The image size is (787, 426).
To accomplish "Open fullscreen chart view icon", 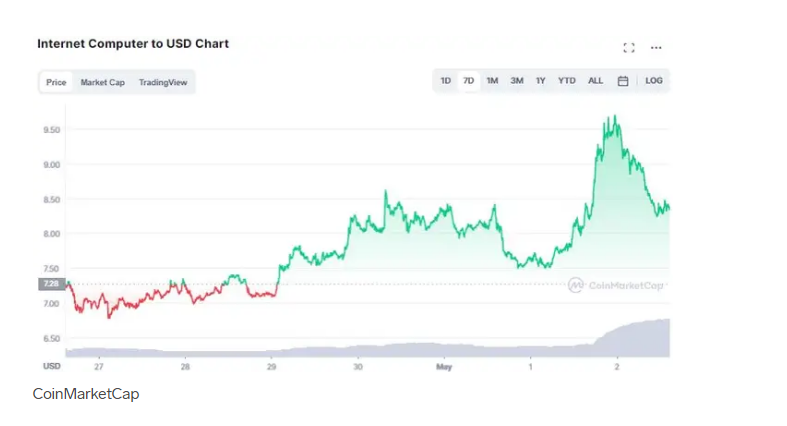I will point(628,48).
